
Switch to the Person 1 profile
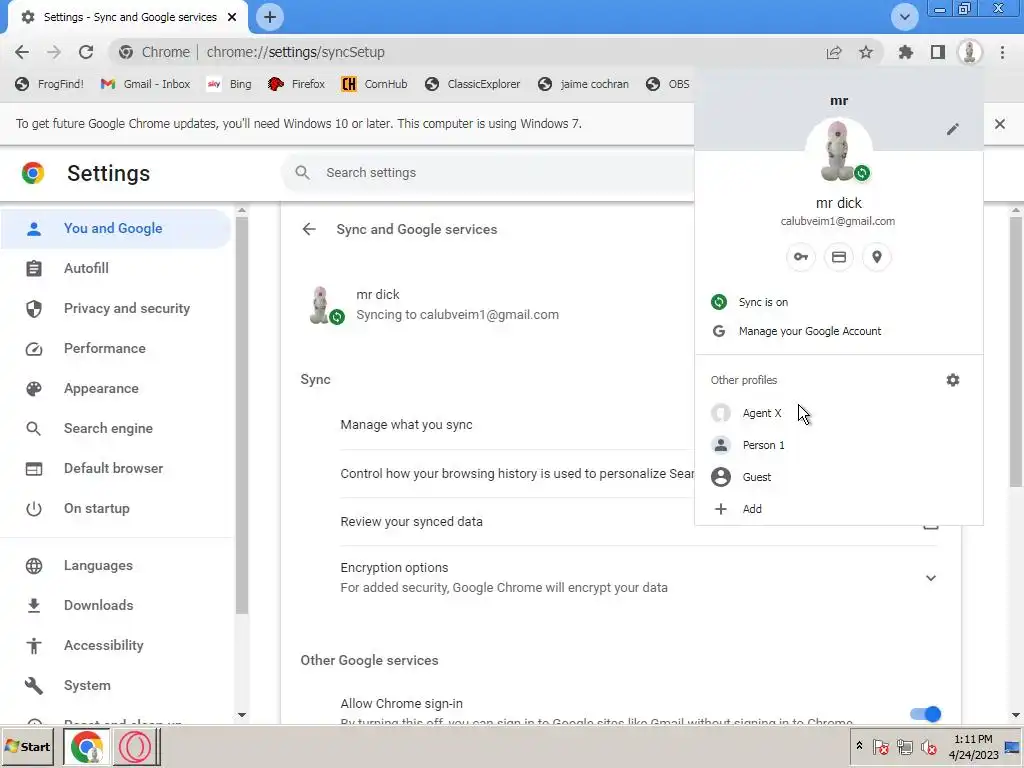(x=839, y=445)
